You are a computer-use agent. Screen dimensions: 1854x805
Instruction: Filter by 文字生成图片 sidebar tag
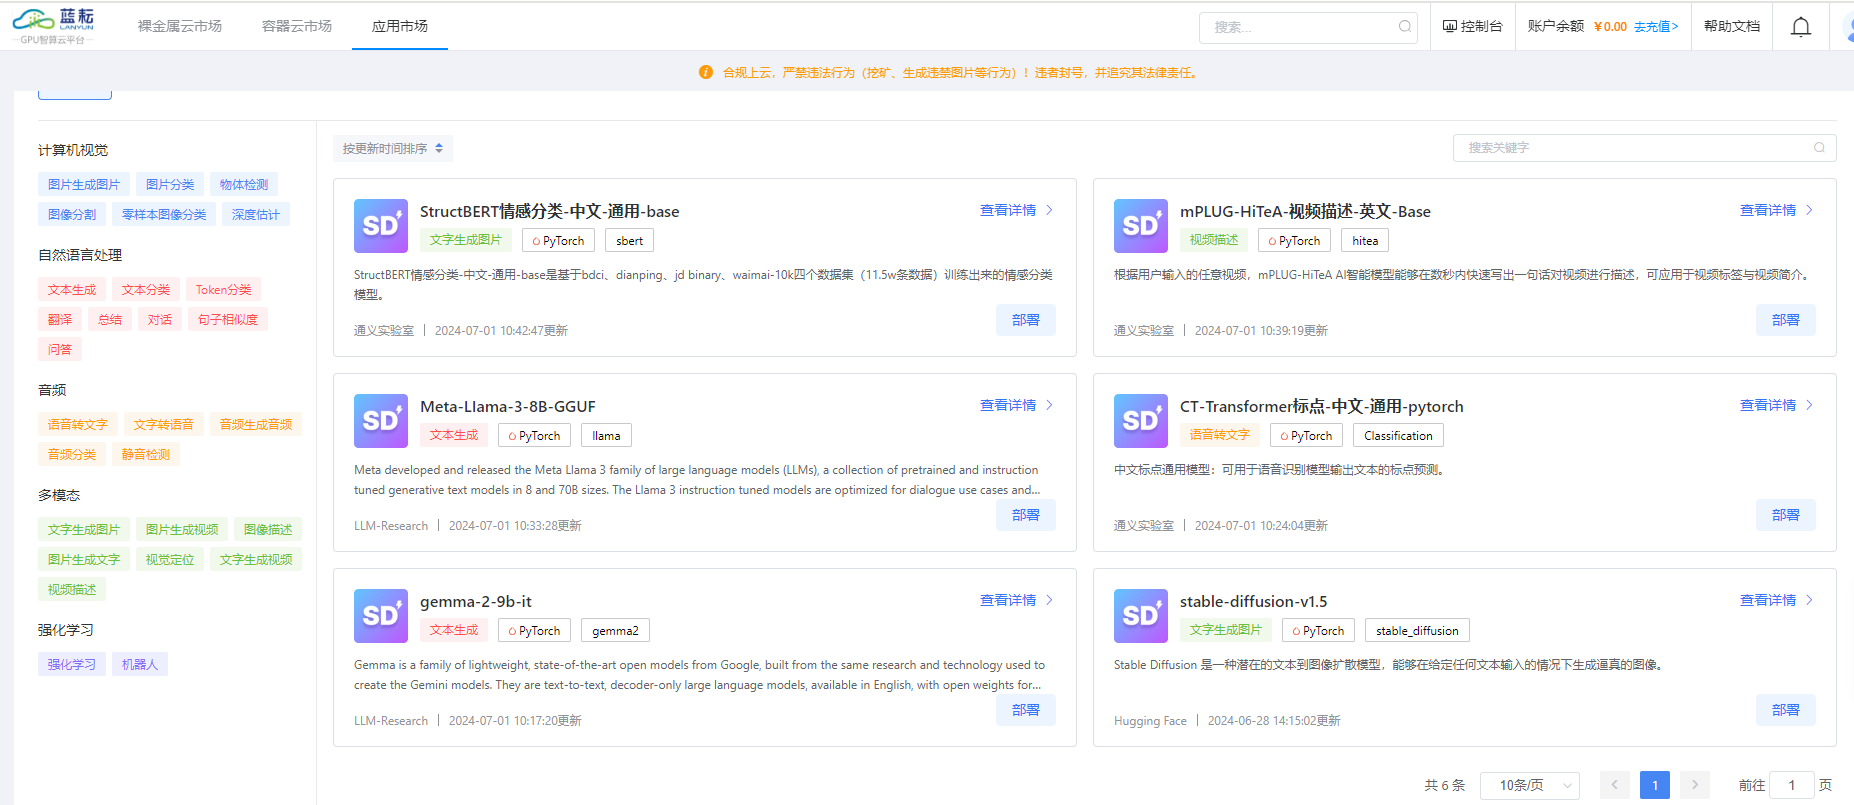point(84,530)
